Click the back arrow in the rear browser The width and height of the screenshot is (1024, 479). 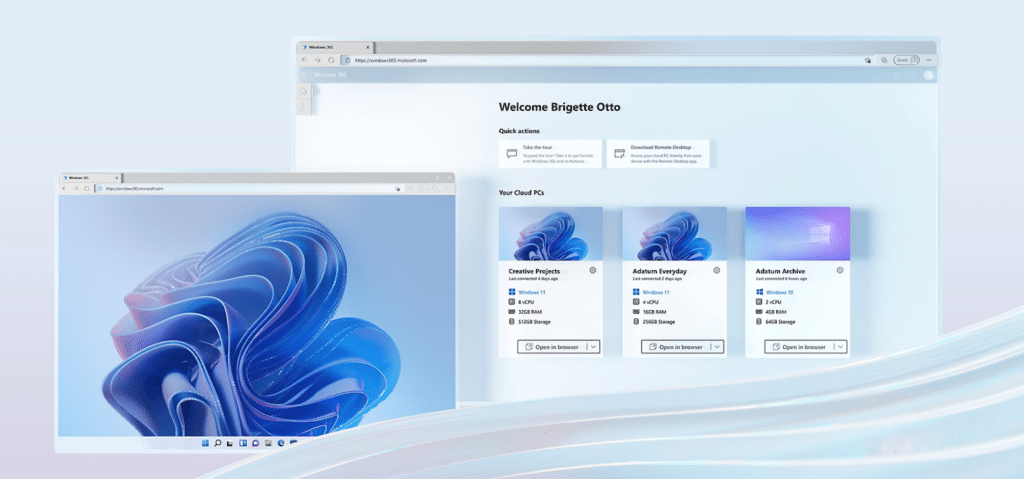(305, 60)
